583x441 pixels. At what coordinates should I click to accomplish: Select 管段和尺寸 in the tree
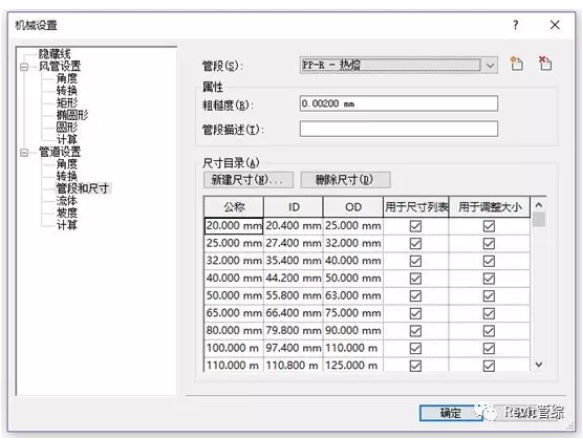[83, 188]
